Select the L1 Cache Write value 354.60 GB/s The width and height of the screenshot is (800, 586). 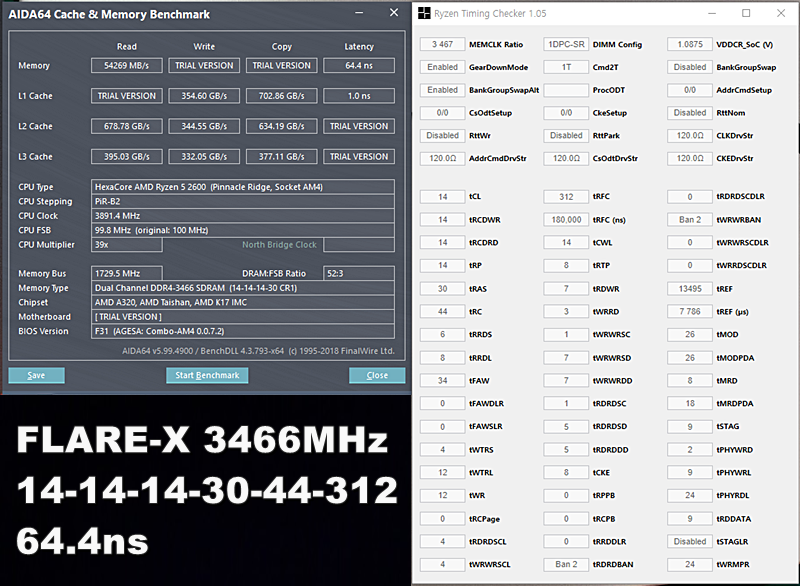click(204, 96)
